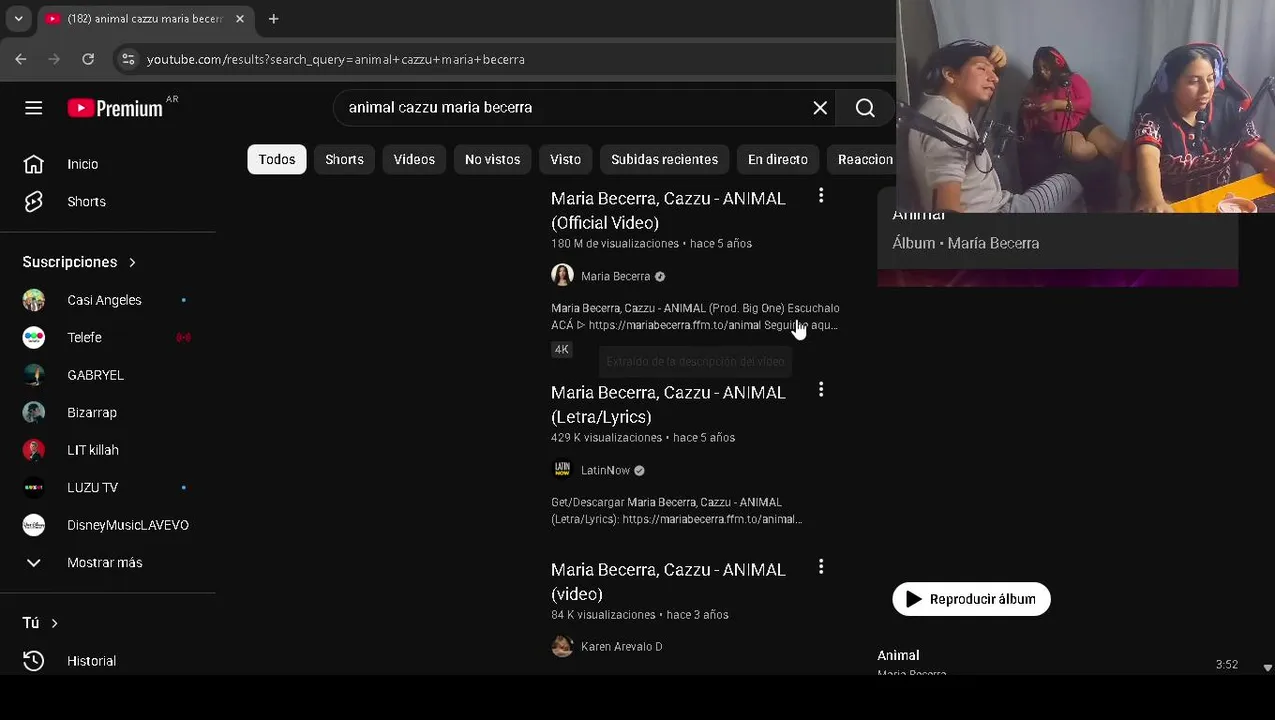Open the tab search dropdown arrow
Image resolution: width=1275 pixels, height=720 pixels.
pyautogui.click(x=18, y=18)
